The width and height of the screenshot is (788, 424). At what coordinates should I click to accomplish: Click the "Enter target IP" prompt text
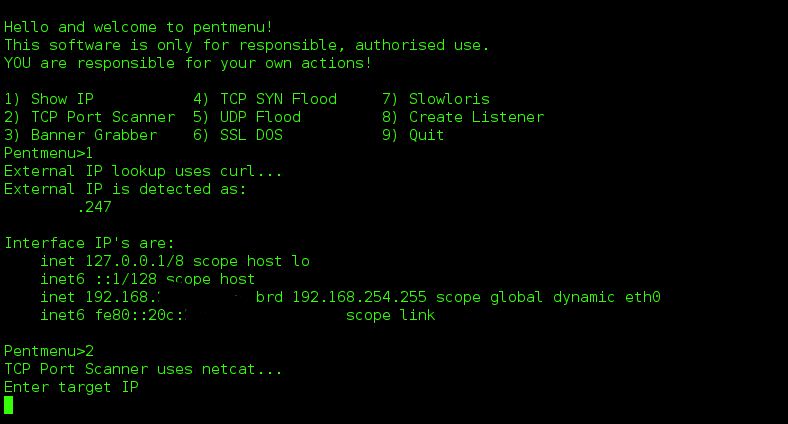click(x=72, y=387)
